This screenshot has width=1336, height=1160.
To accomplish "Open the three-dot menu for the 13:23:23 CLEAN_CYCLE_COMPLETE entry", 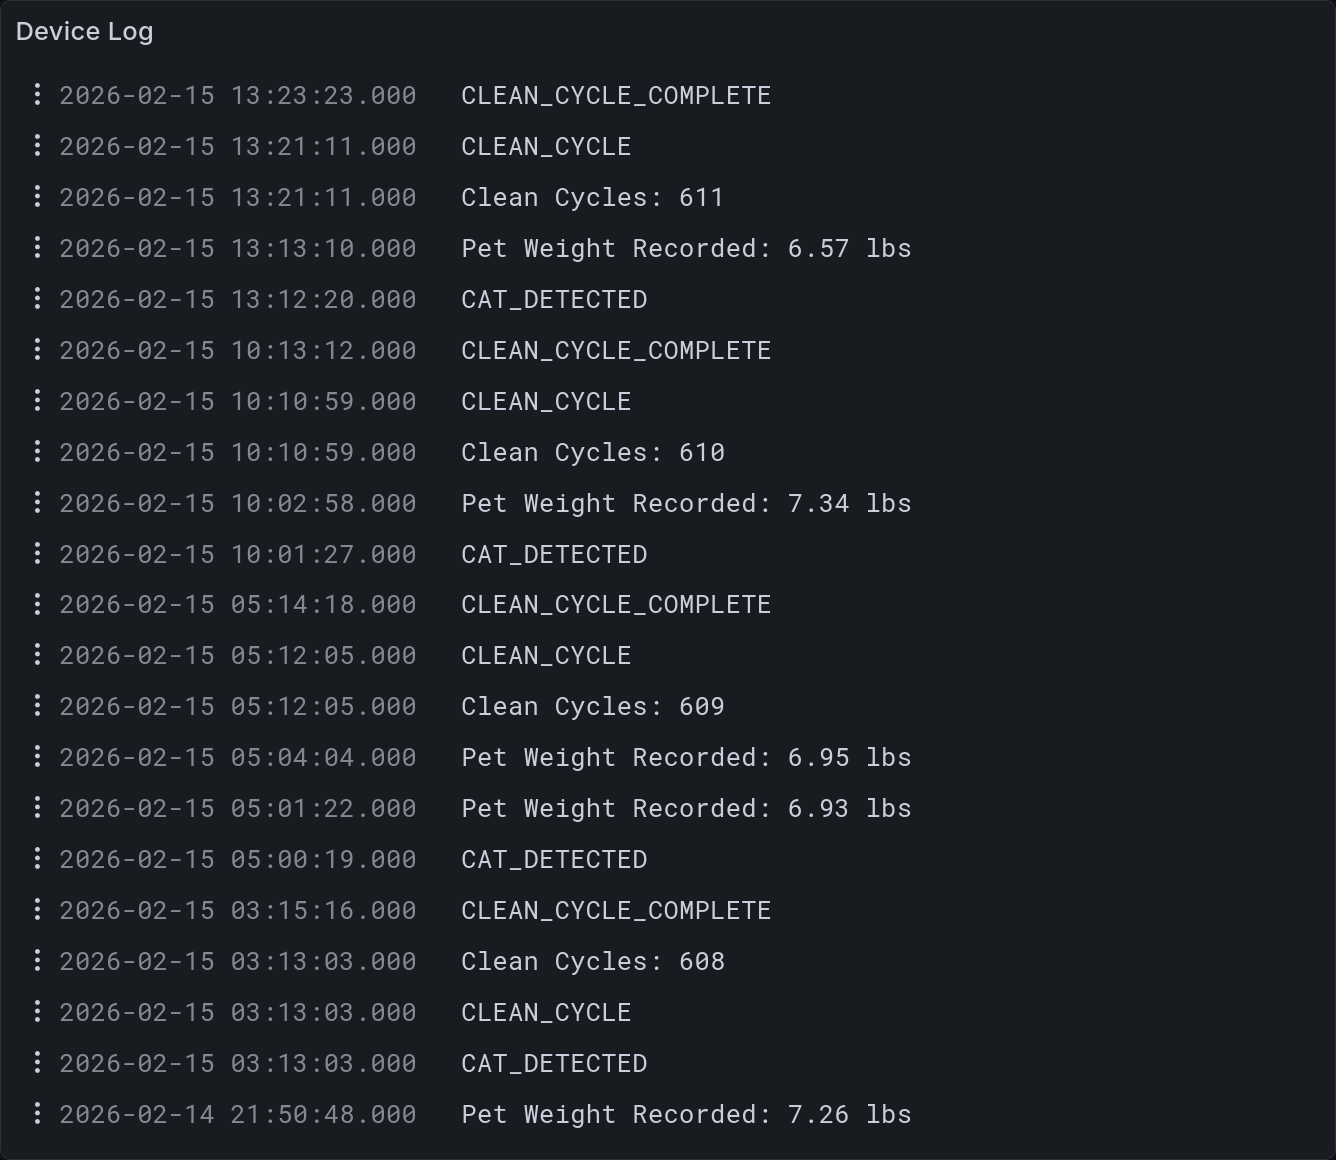I will click(x=37, y=95).
